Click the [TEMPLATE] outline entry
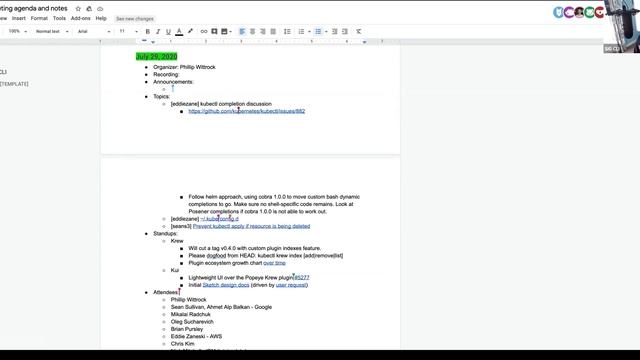This screenshot has height=360, width=640. point(14,84)
